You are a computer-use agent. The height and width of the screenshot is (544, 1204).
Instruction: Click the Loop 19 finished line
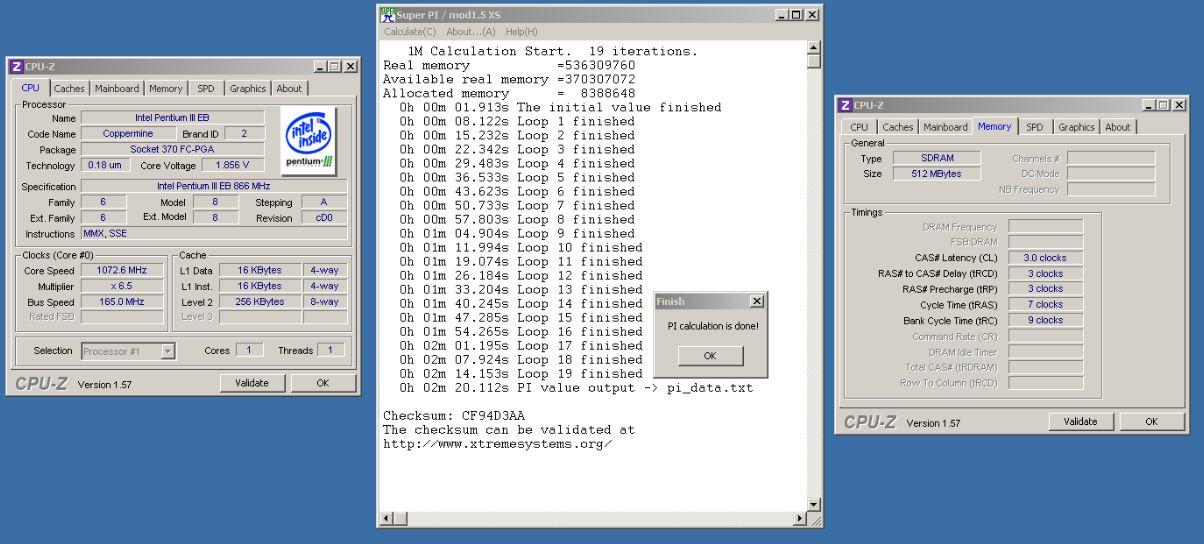point(520,373)
